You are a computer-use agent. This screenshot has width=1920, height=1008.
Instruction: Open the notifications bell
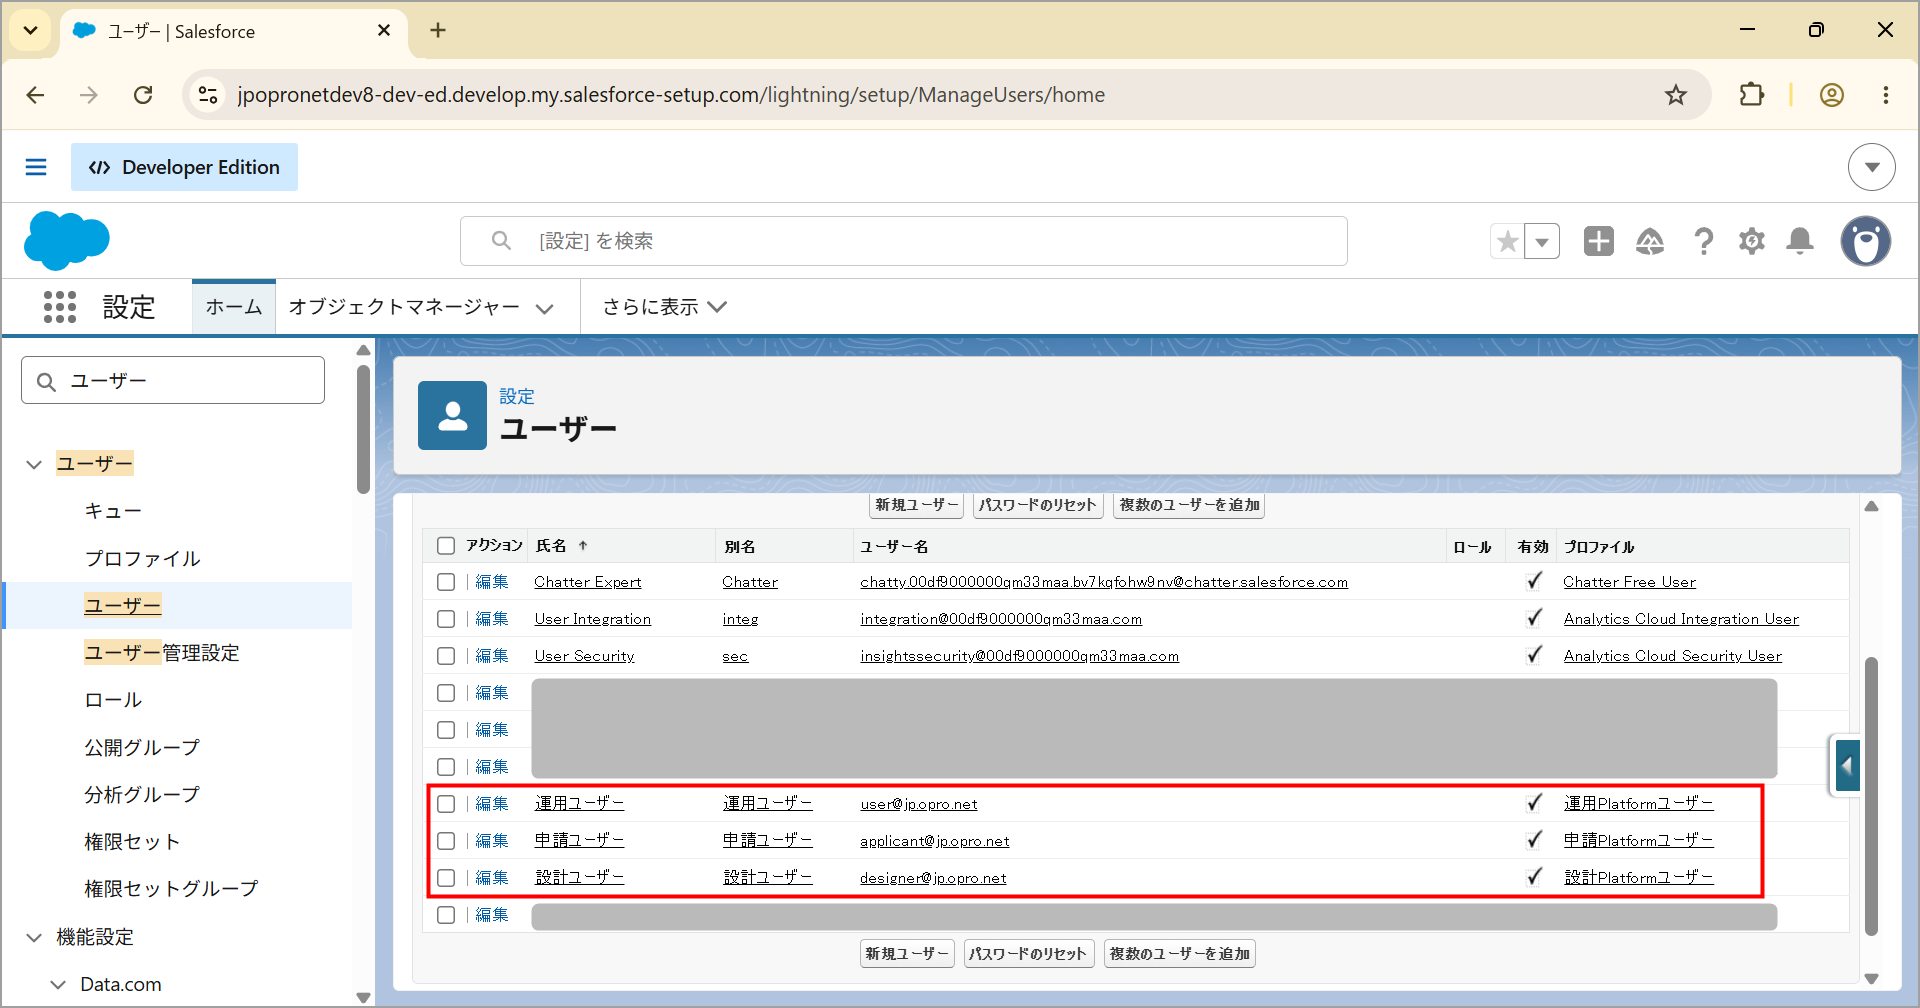tap(1800, 241)
